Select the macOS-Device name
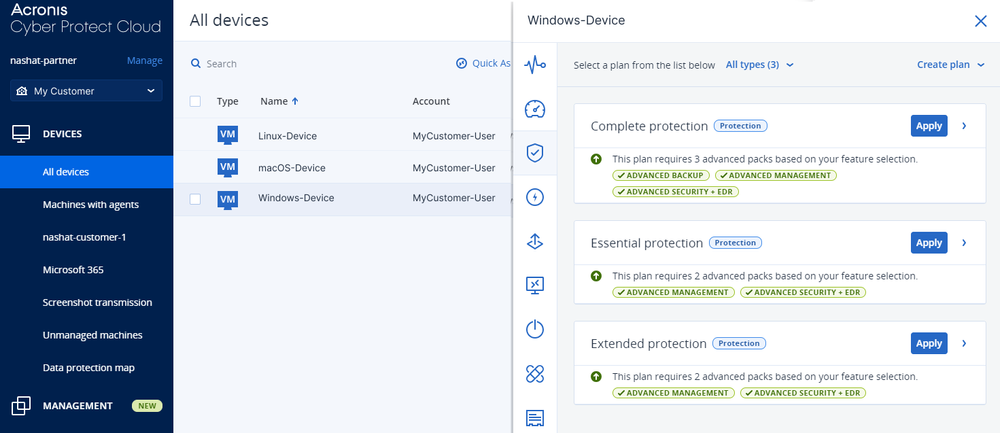The image size is (1000, 433). click(x=291, y=168)
